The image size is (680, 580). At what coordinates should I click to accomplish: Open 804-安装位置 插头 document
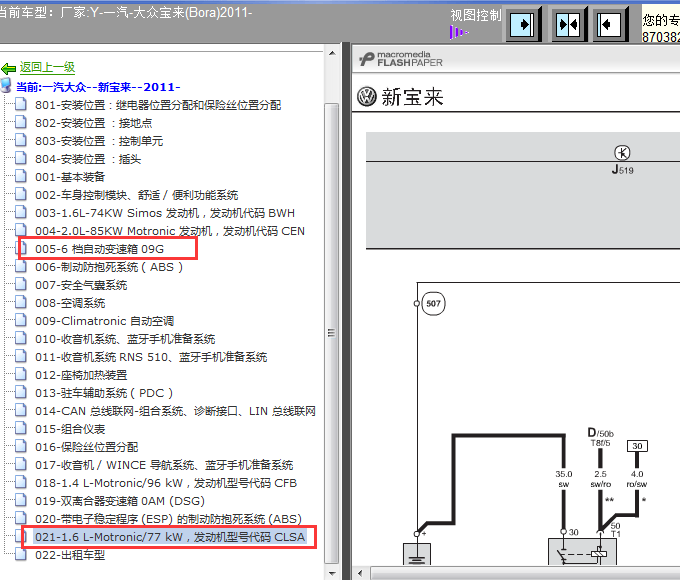click(x=88, y=159)
